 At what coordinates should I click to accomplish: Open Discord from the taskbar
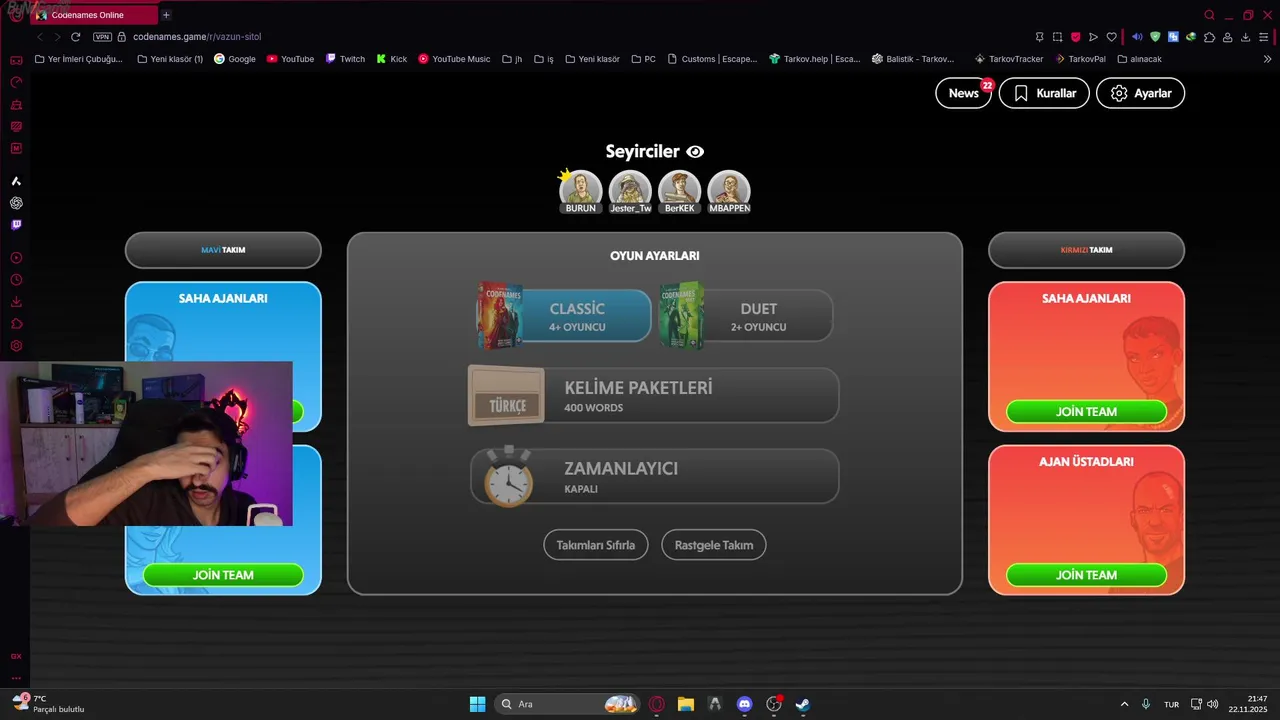744,704
